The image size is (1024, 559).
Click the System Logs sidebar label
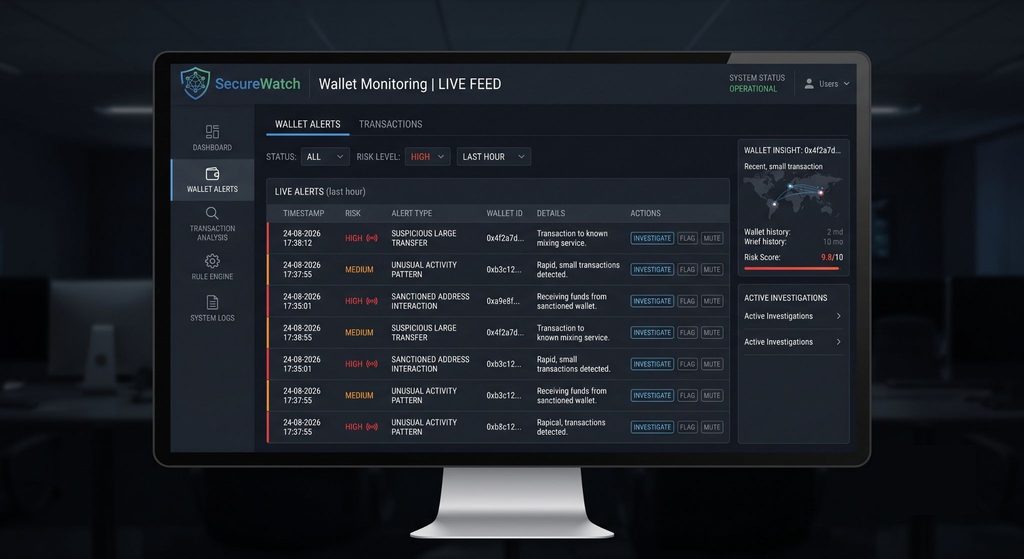click(212, 318)
